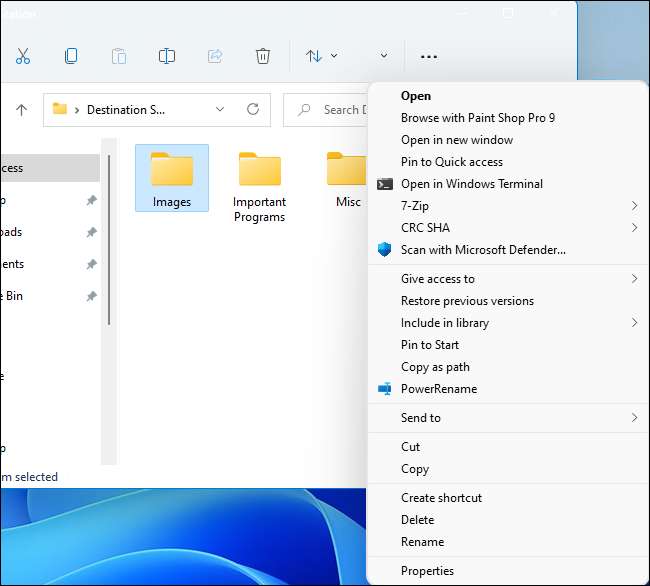Click the Rename icon in toolbar
The width and height of the screenshot is (650, 586).
pos(167,56)
